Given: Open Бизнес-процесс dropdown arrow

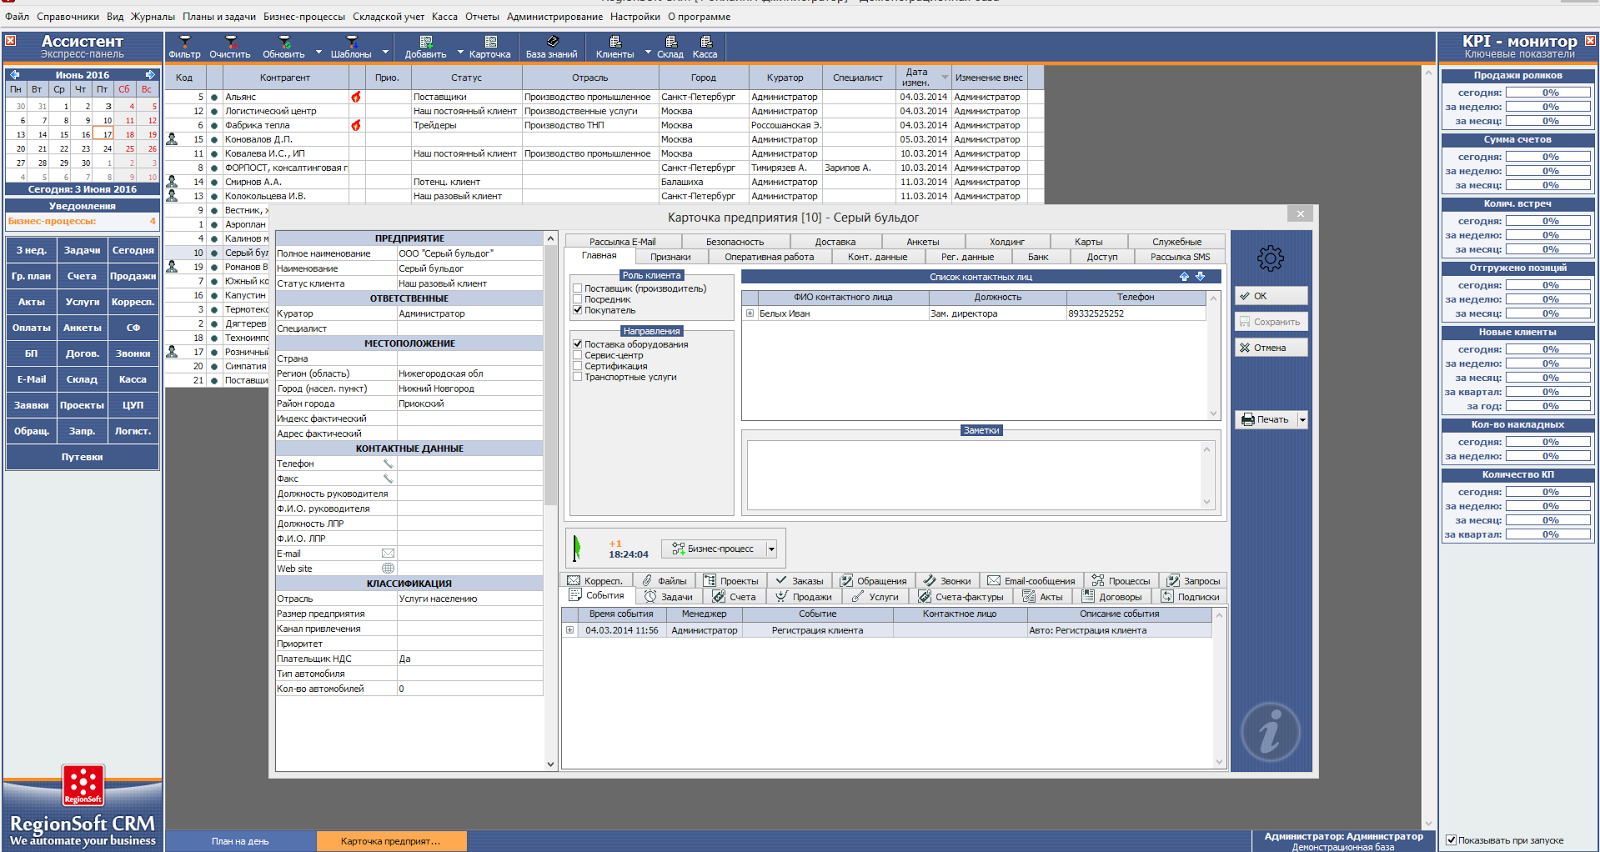Looking at the screenshot, I should 771,549.
